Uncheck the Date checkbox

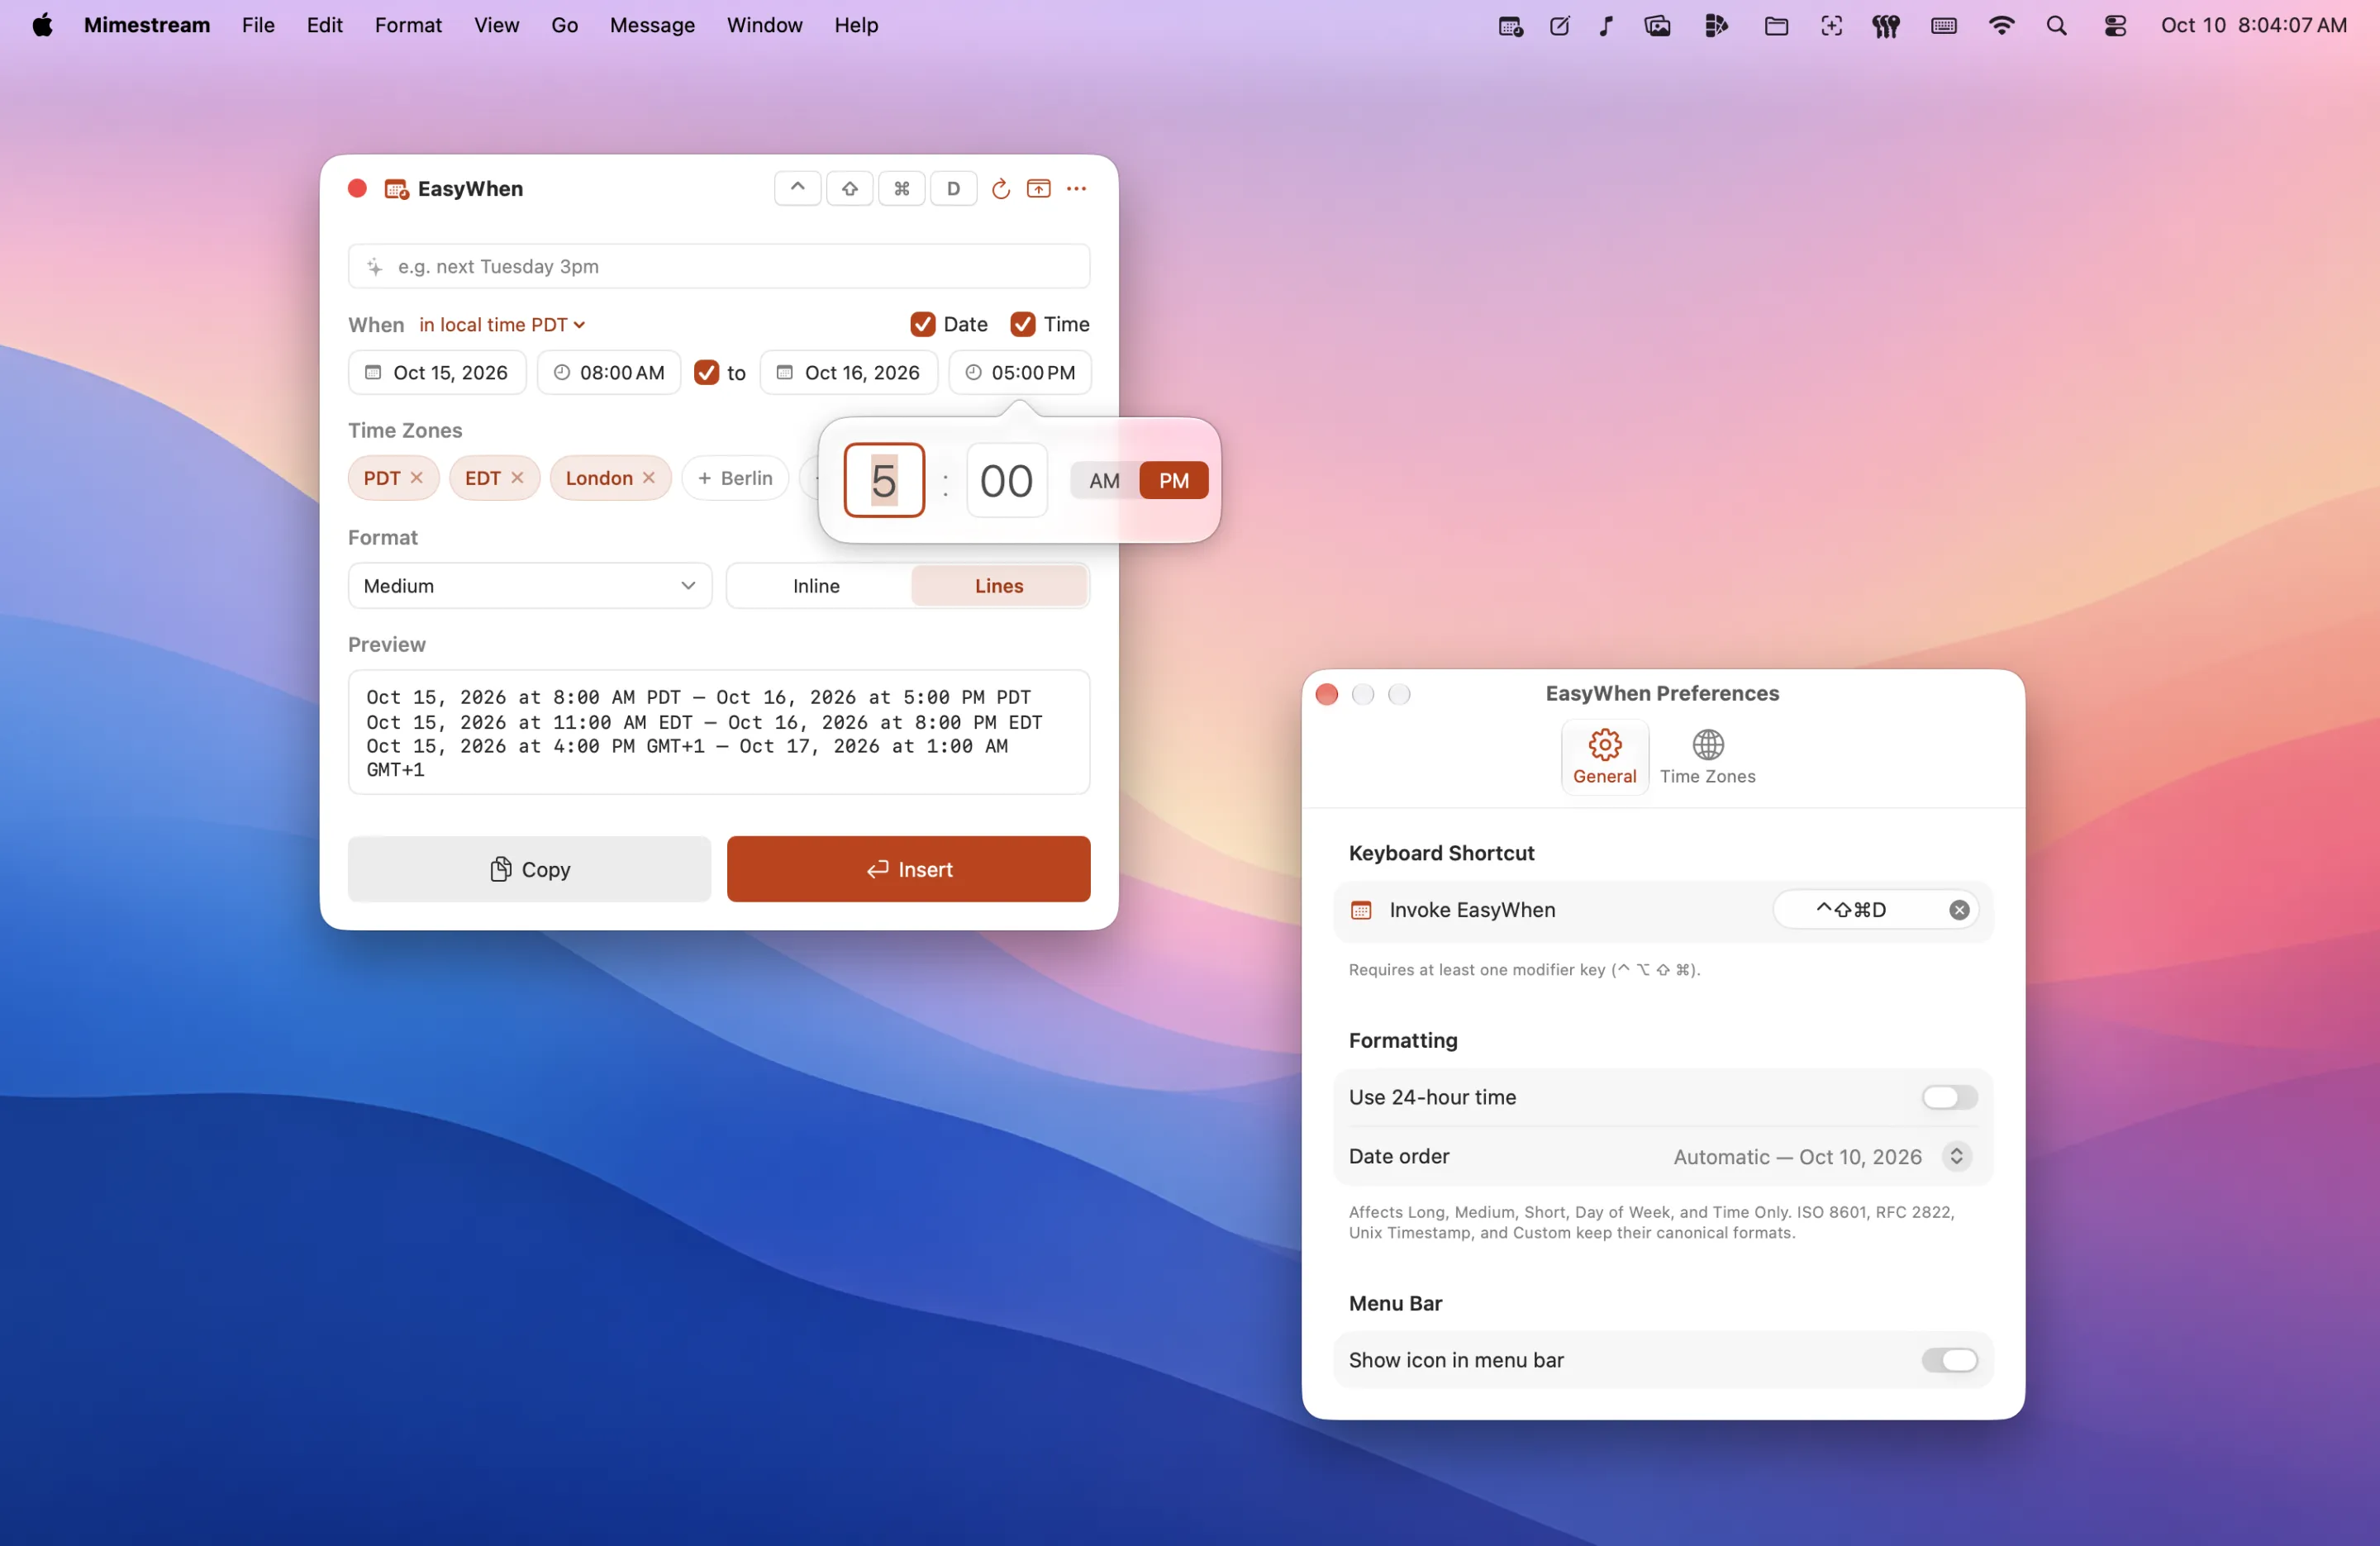pos(922,324)
